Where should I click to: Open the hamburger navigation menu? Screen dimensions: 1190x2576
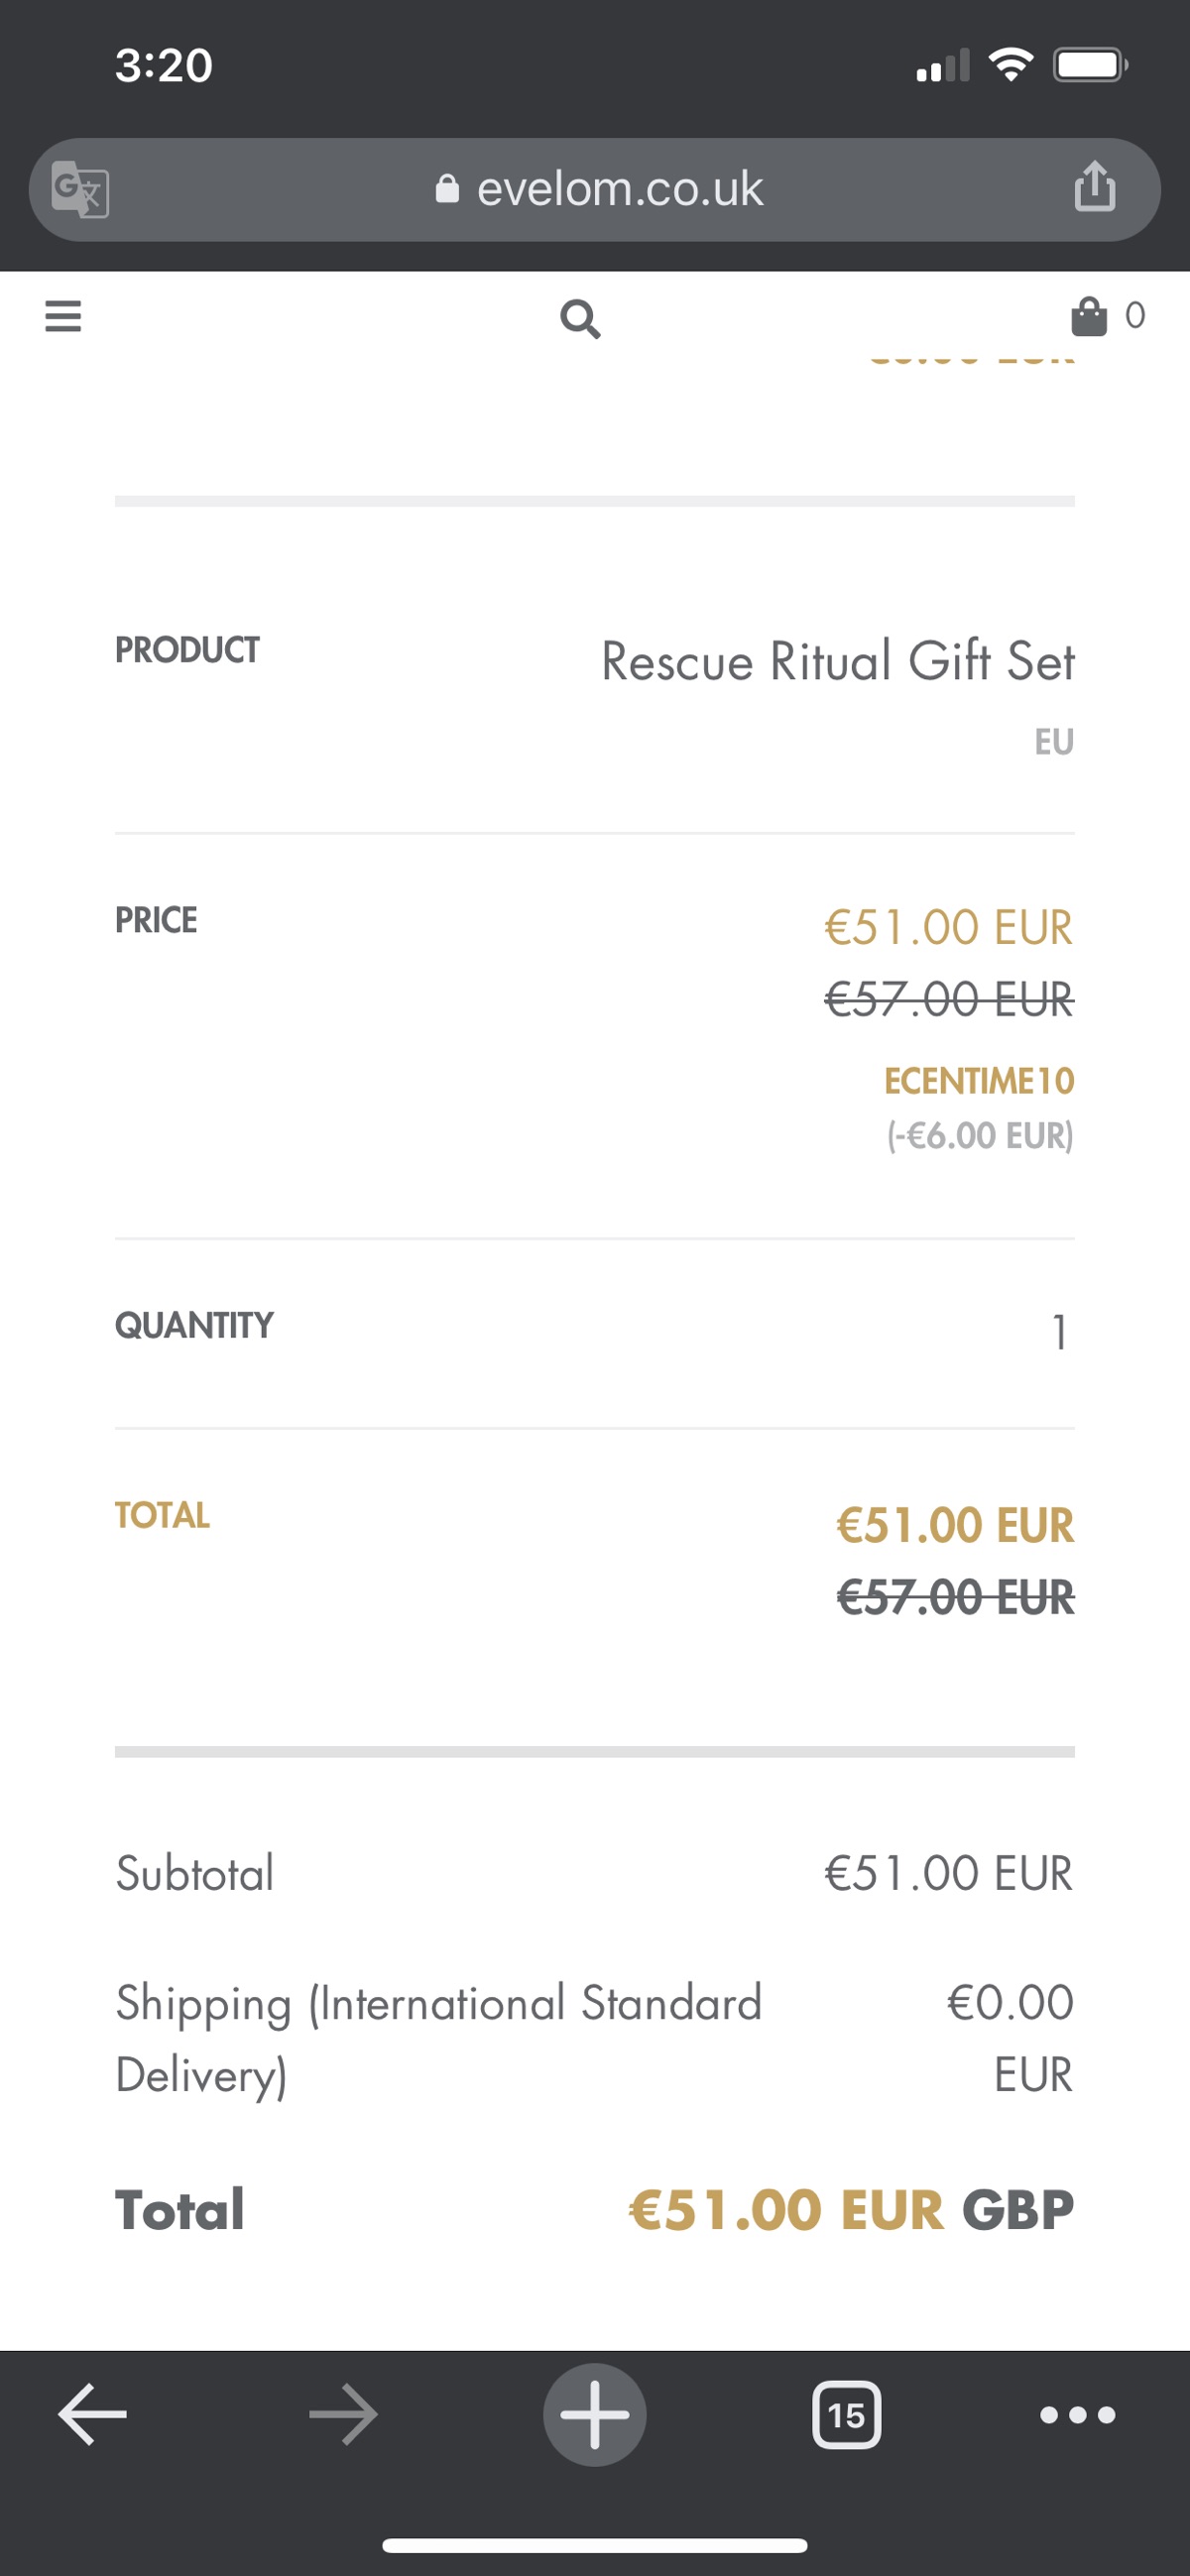pyautogui.click(x=63, y=316)
